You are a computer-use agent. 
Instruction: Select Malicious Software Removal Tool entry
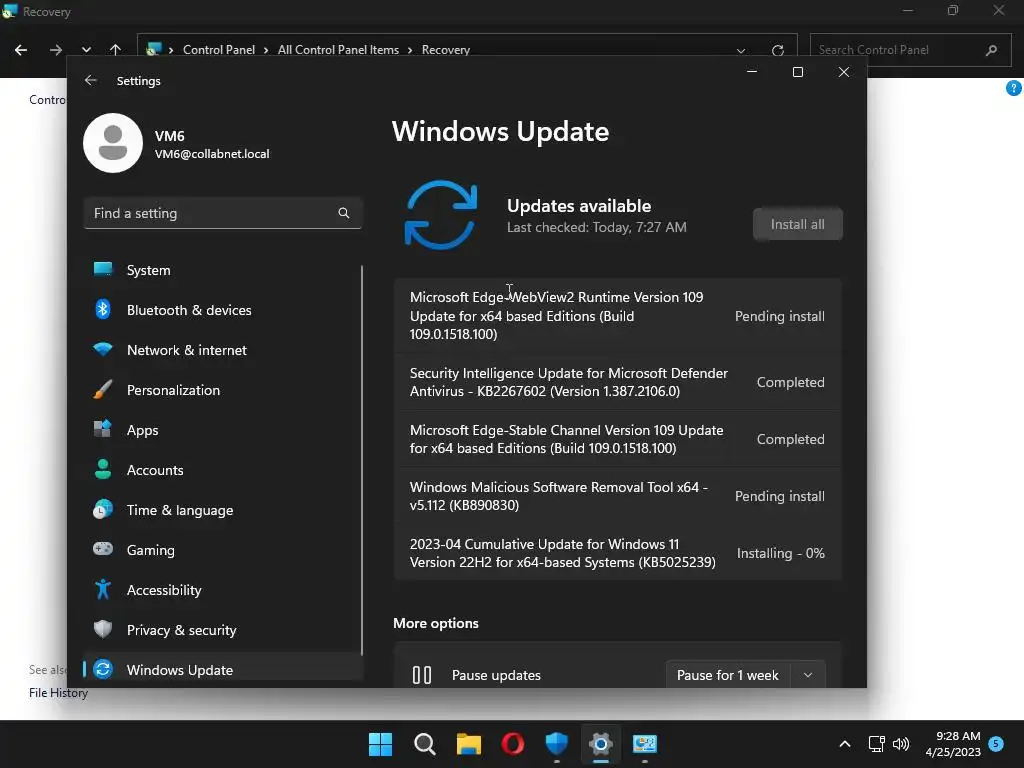point(617,496)
